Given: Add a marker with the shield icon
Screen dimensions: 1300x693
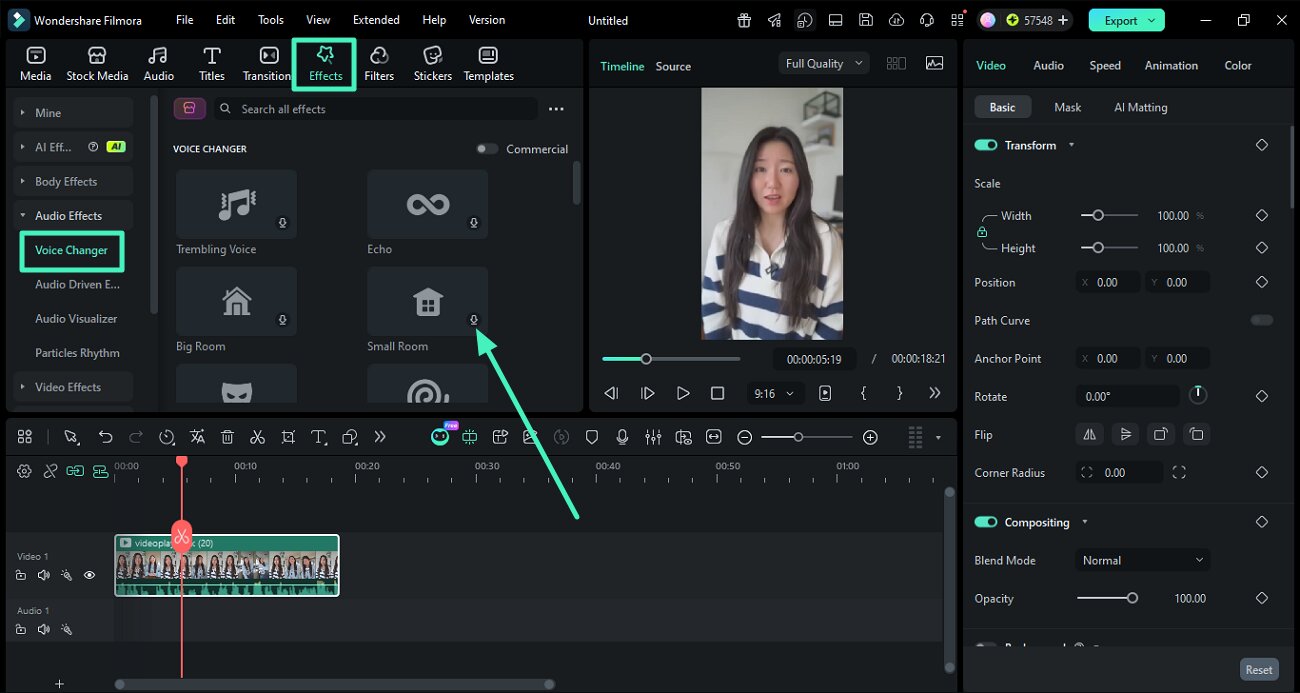Looking at the screenshot, I should click(592, 437).
